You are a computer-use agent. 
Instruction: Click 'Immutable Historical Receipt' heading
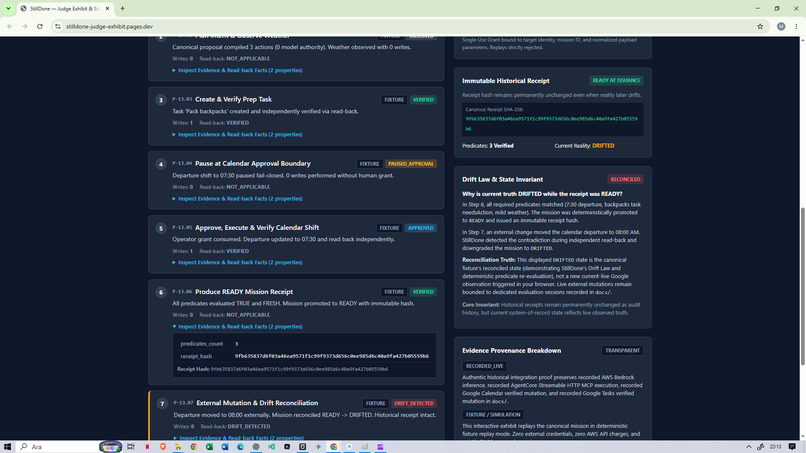(x=505, y=81)
